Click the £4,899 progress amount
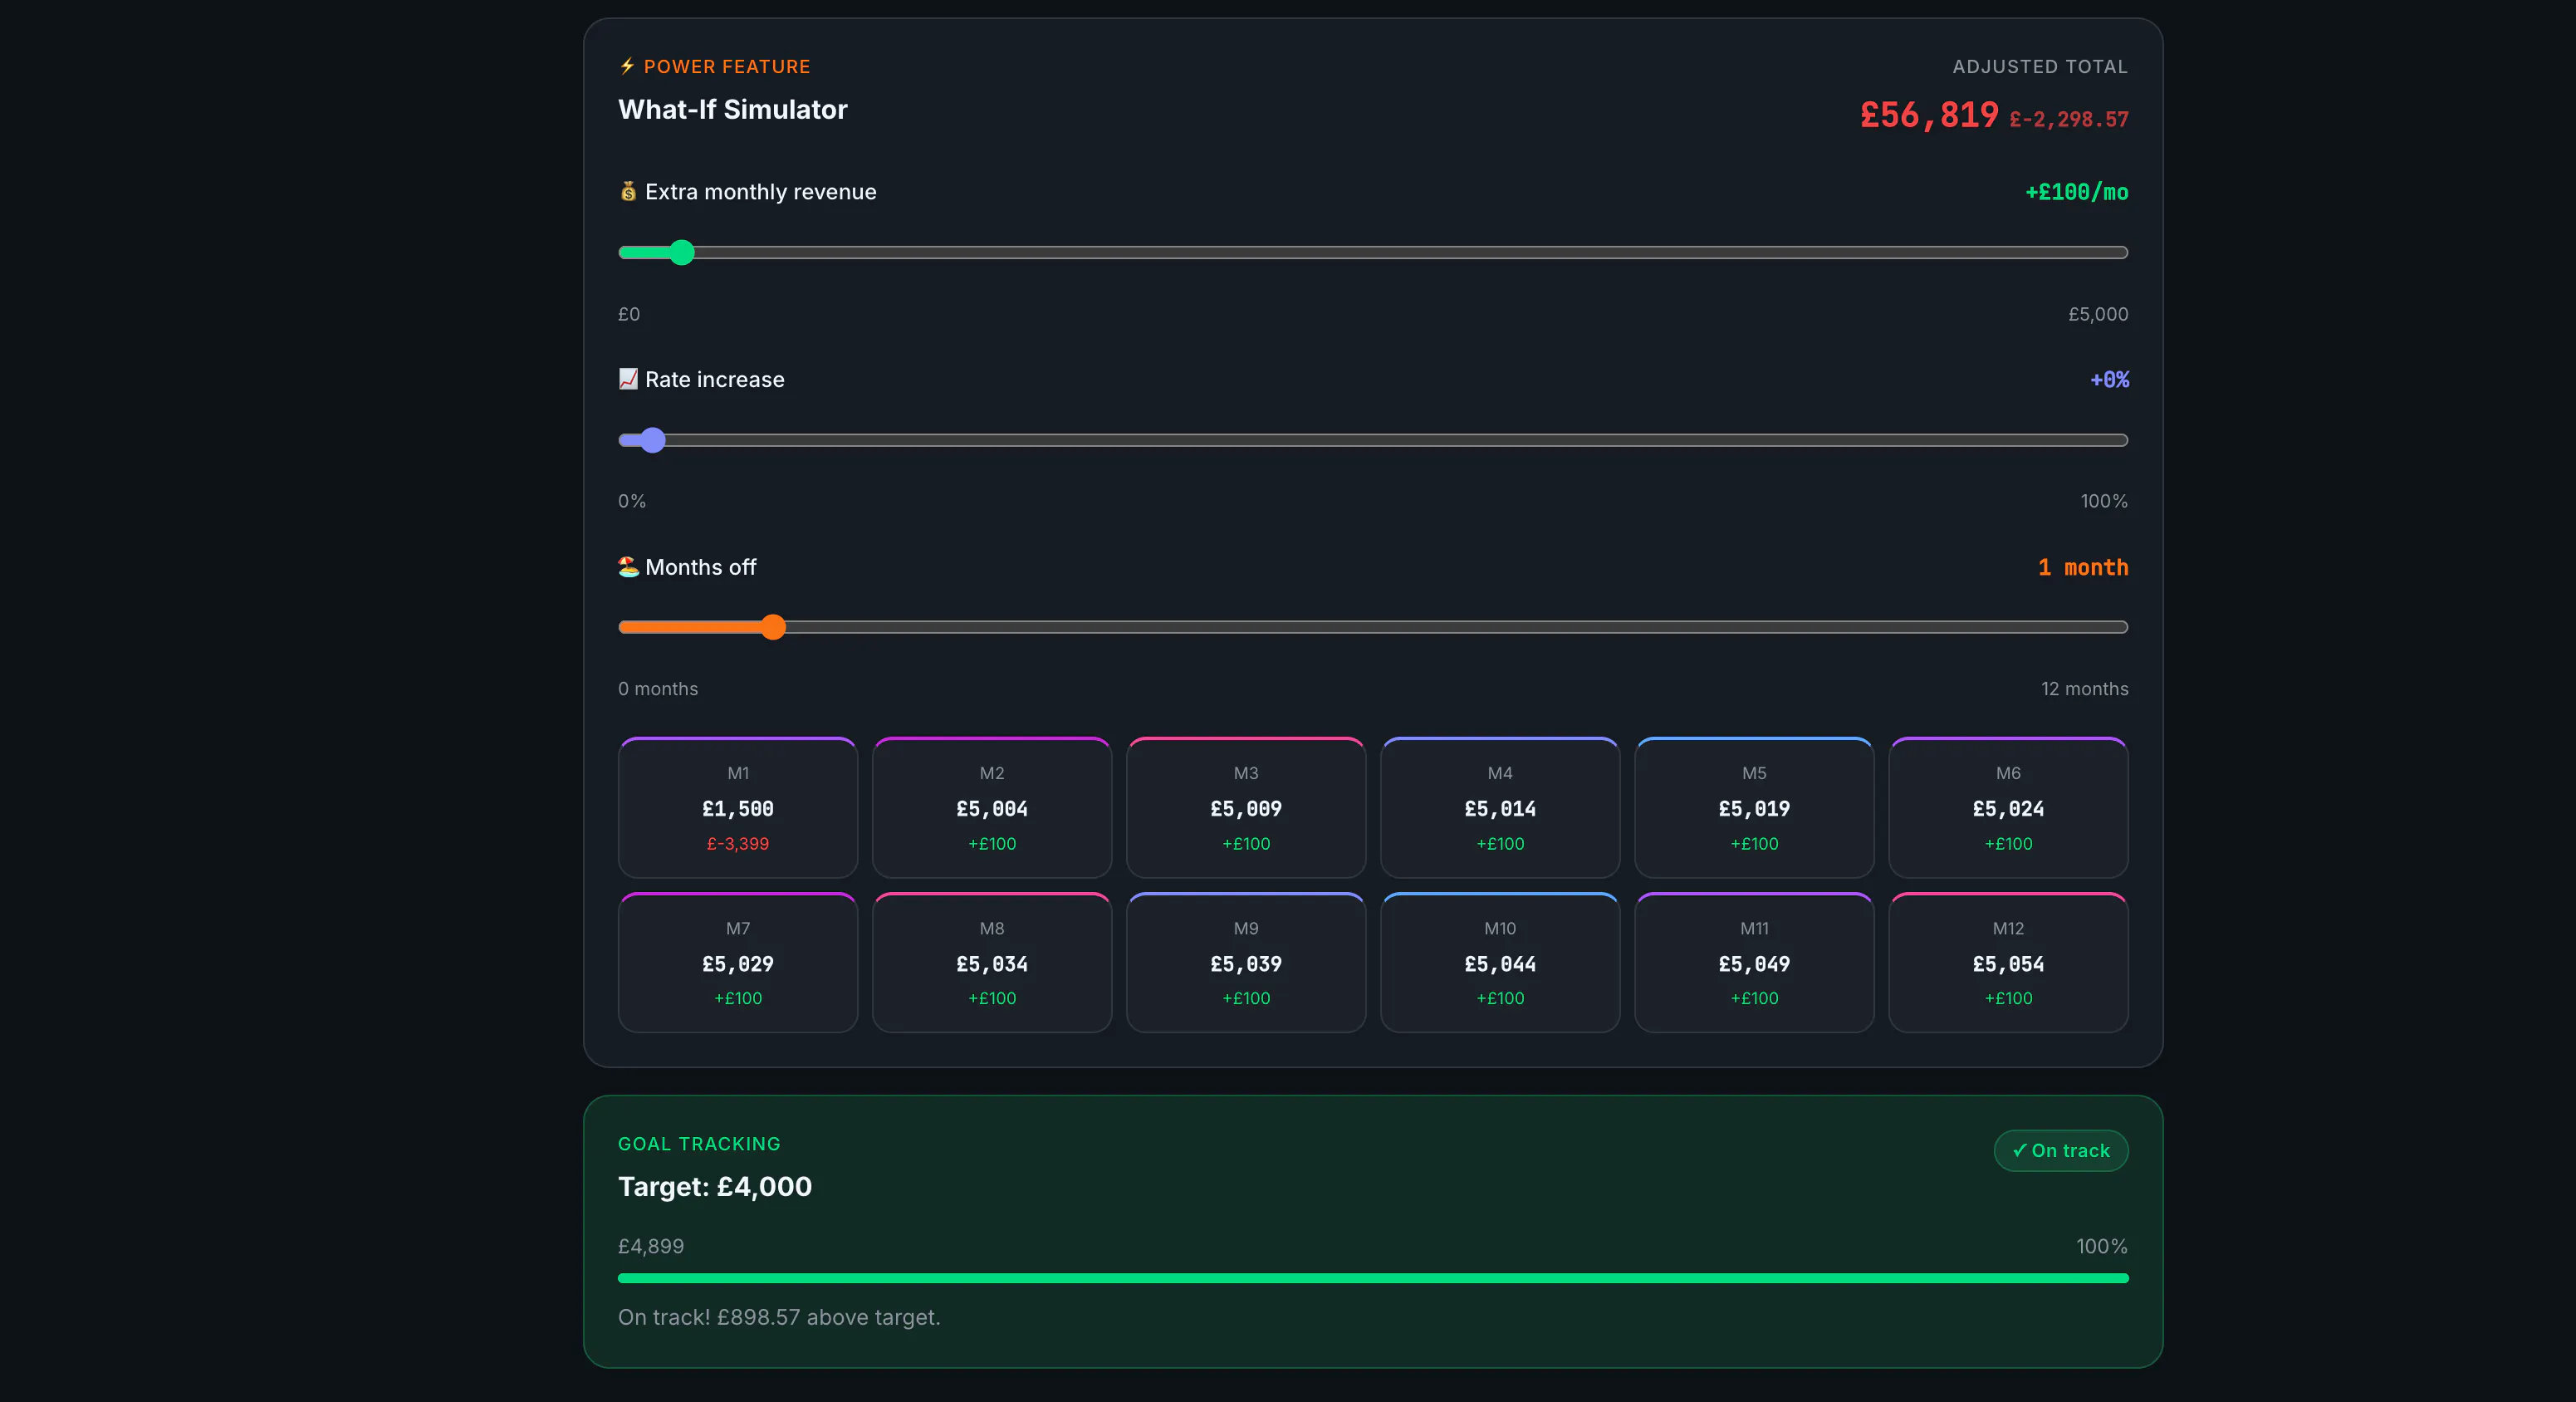The image size is (2576, 1402). pyautogui.click(x=651, y=1246)
